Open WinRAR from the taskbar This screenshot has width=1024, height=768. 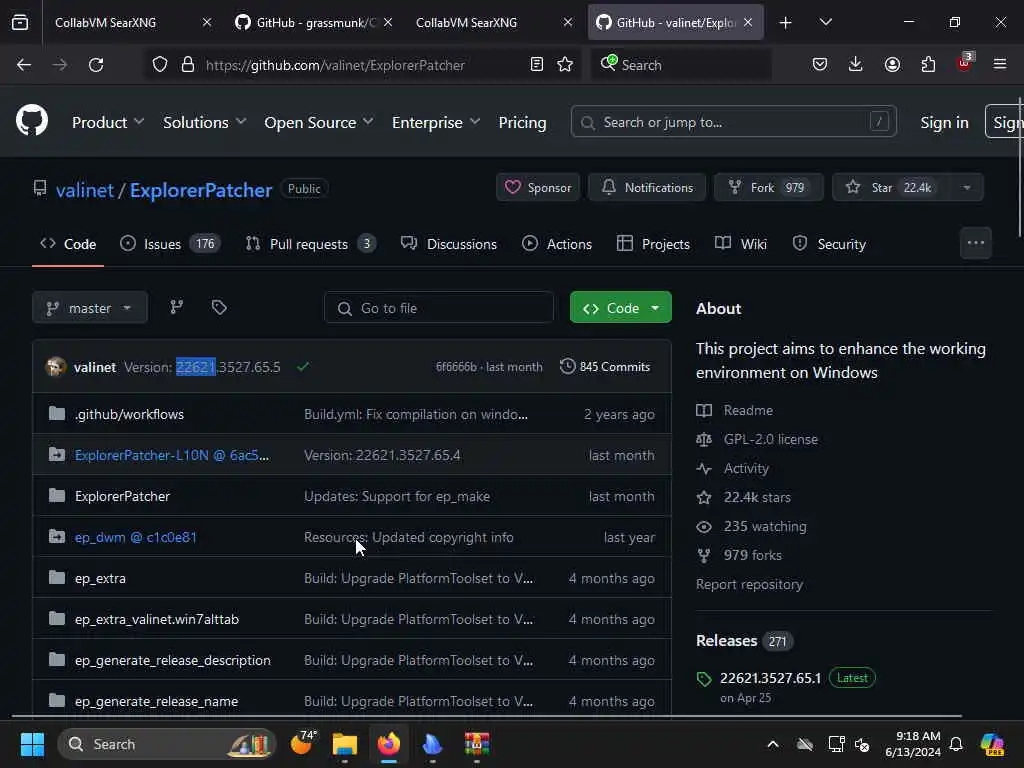[x=477, y=744]
